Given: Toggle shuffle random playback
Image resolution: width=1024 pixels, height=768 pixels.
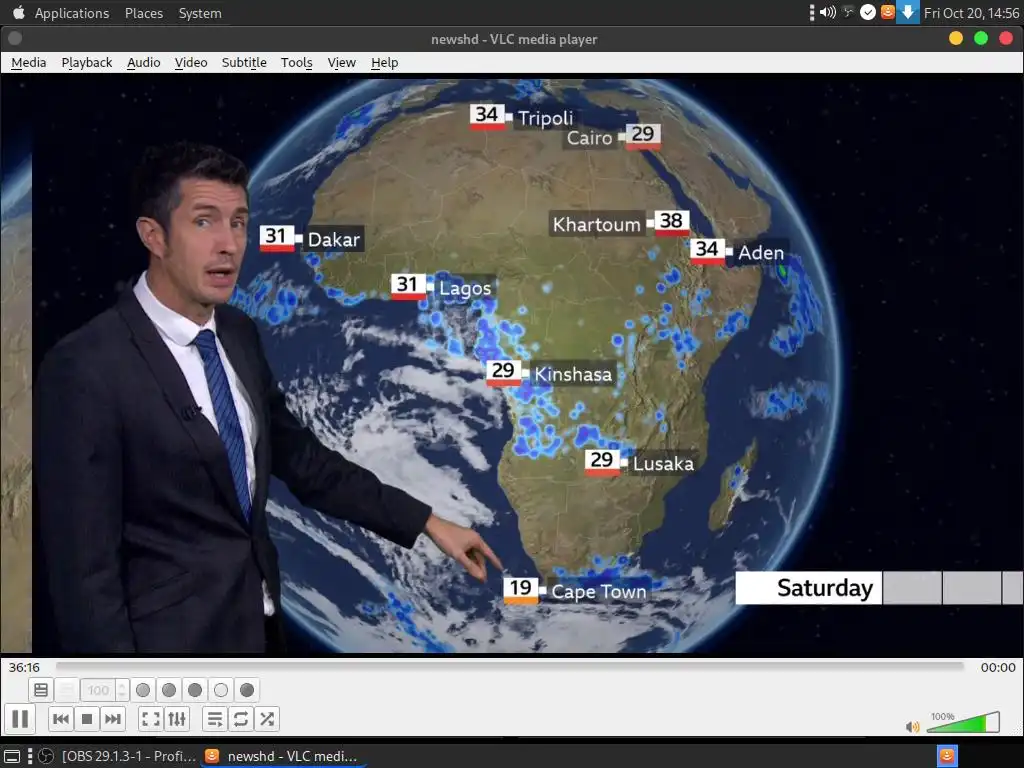Looking at the screenshot, I should 266,719.
